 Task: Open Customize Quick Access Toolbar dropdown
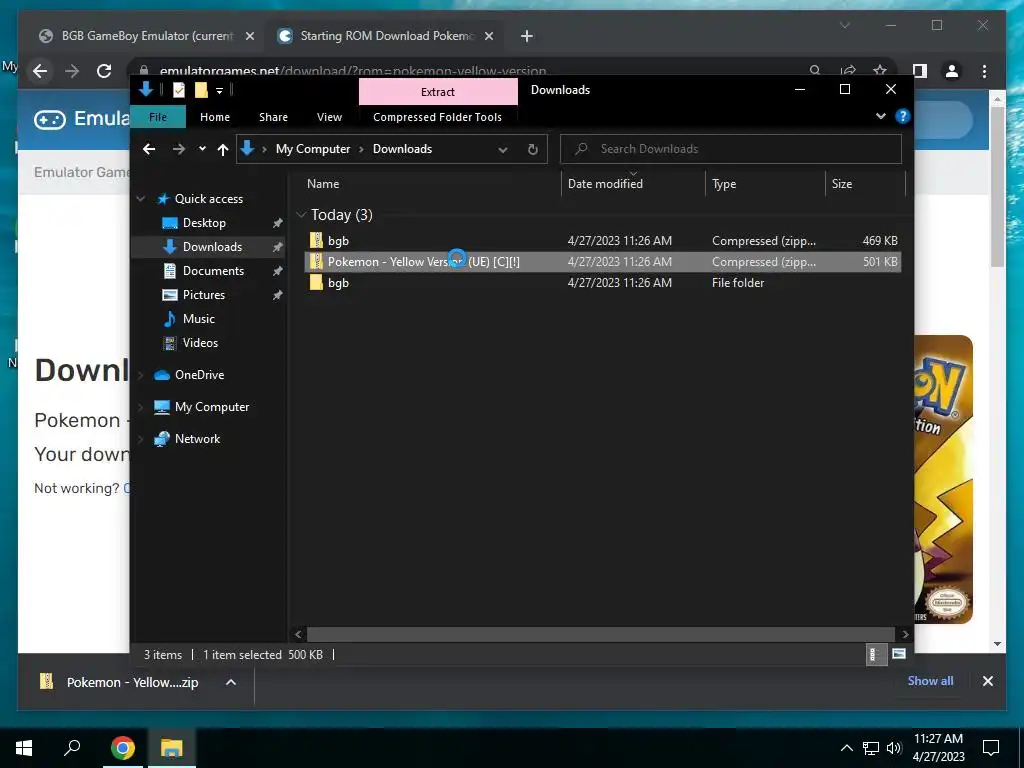[219, 91]
